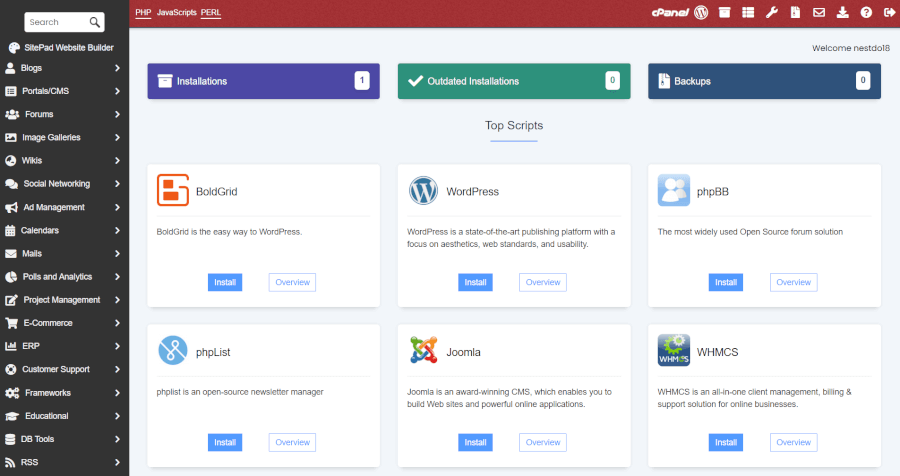
Task: Click the Blogs person icon in sidebar
Action: (x=10, y=68)
